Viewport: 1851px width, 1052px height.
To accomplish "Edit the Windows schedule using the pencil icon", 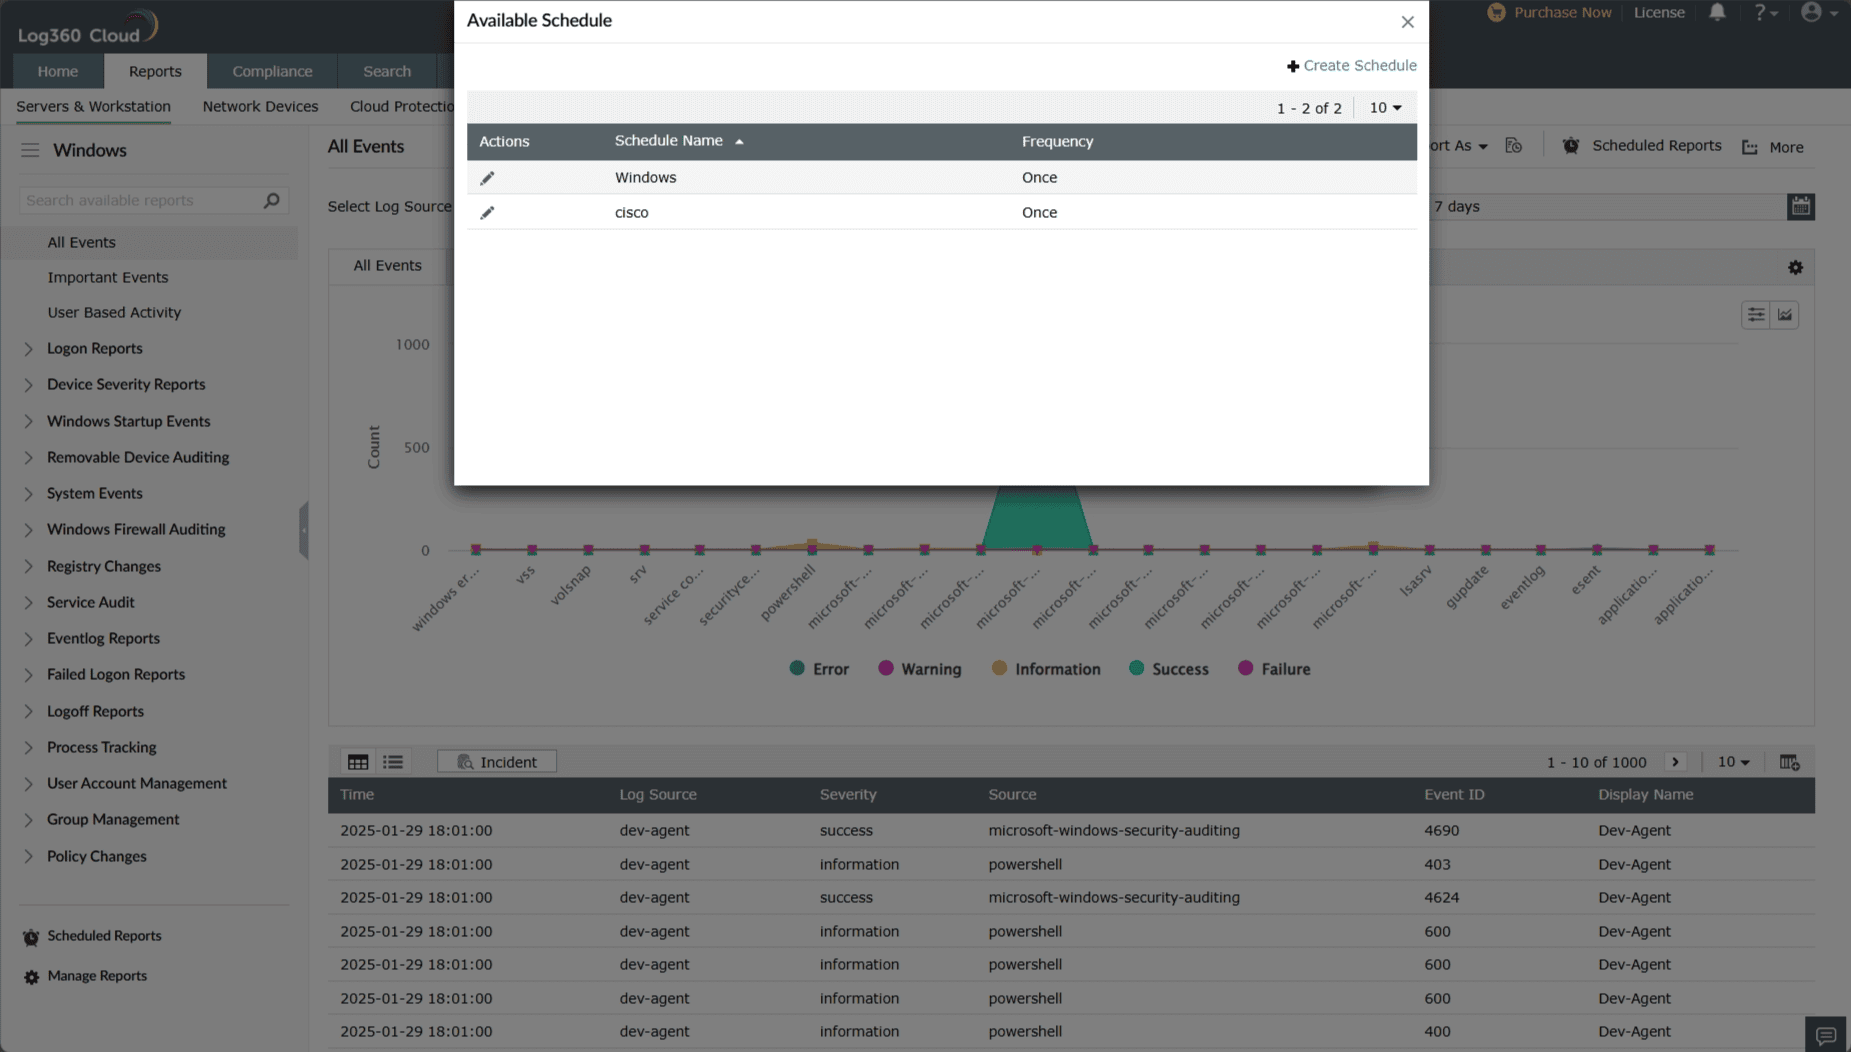I will (x=487, y=177).
